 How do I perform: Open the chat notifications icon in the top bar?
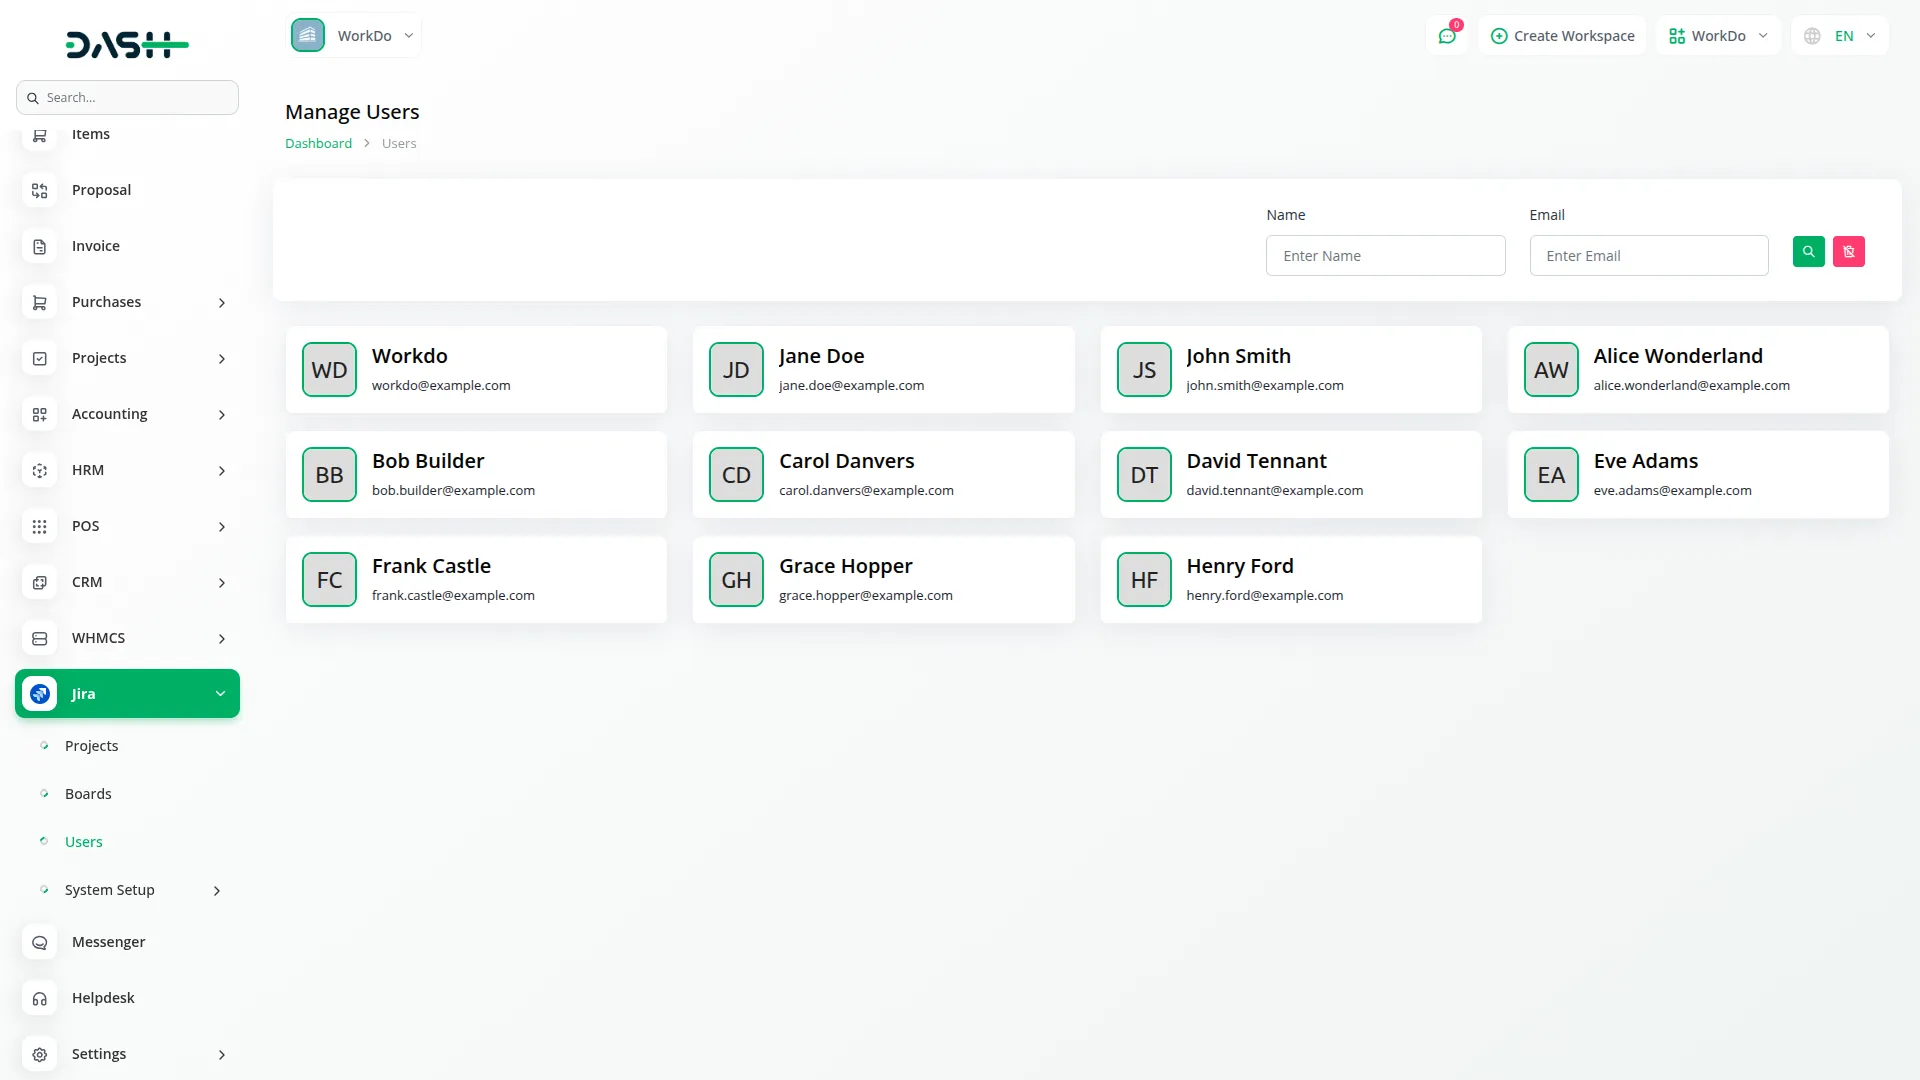coord(1447,35)
